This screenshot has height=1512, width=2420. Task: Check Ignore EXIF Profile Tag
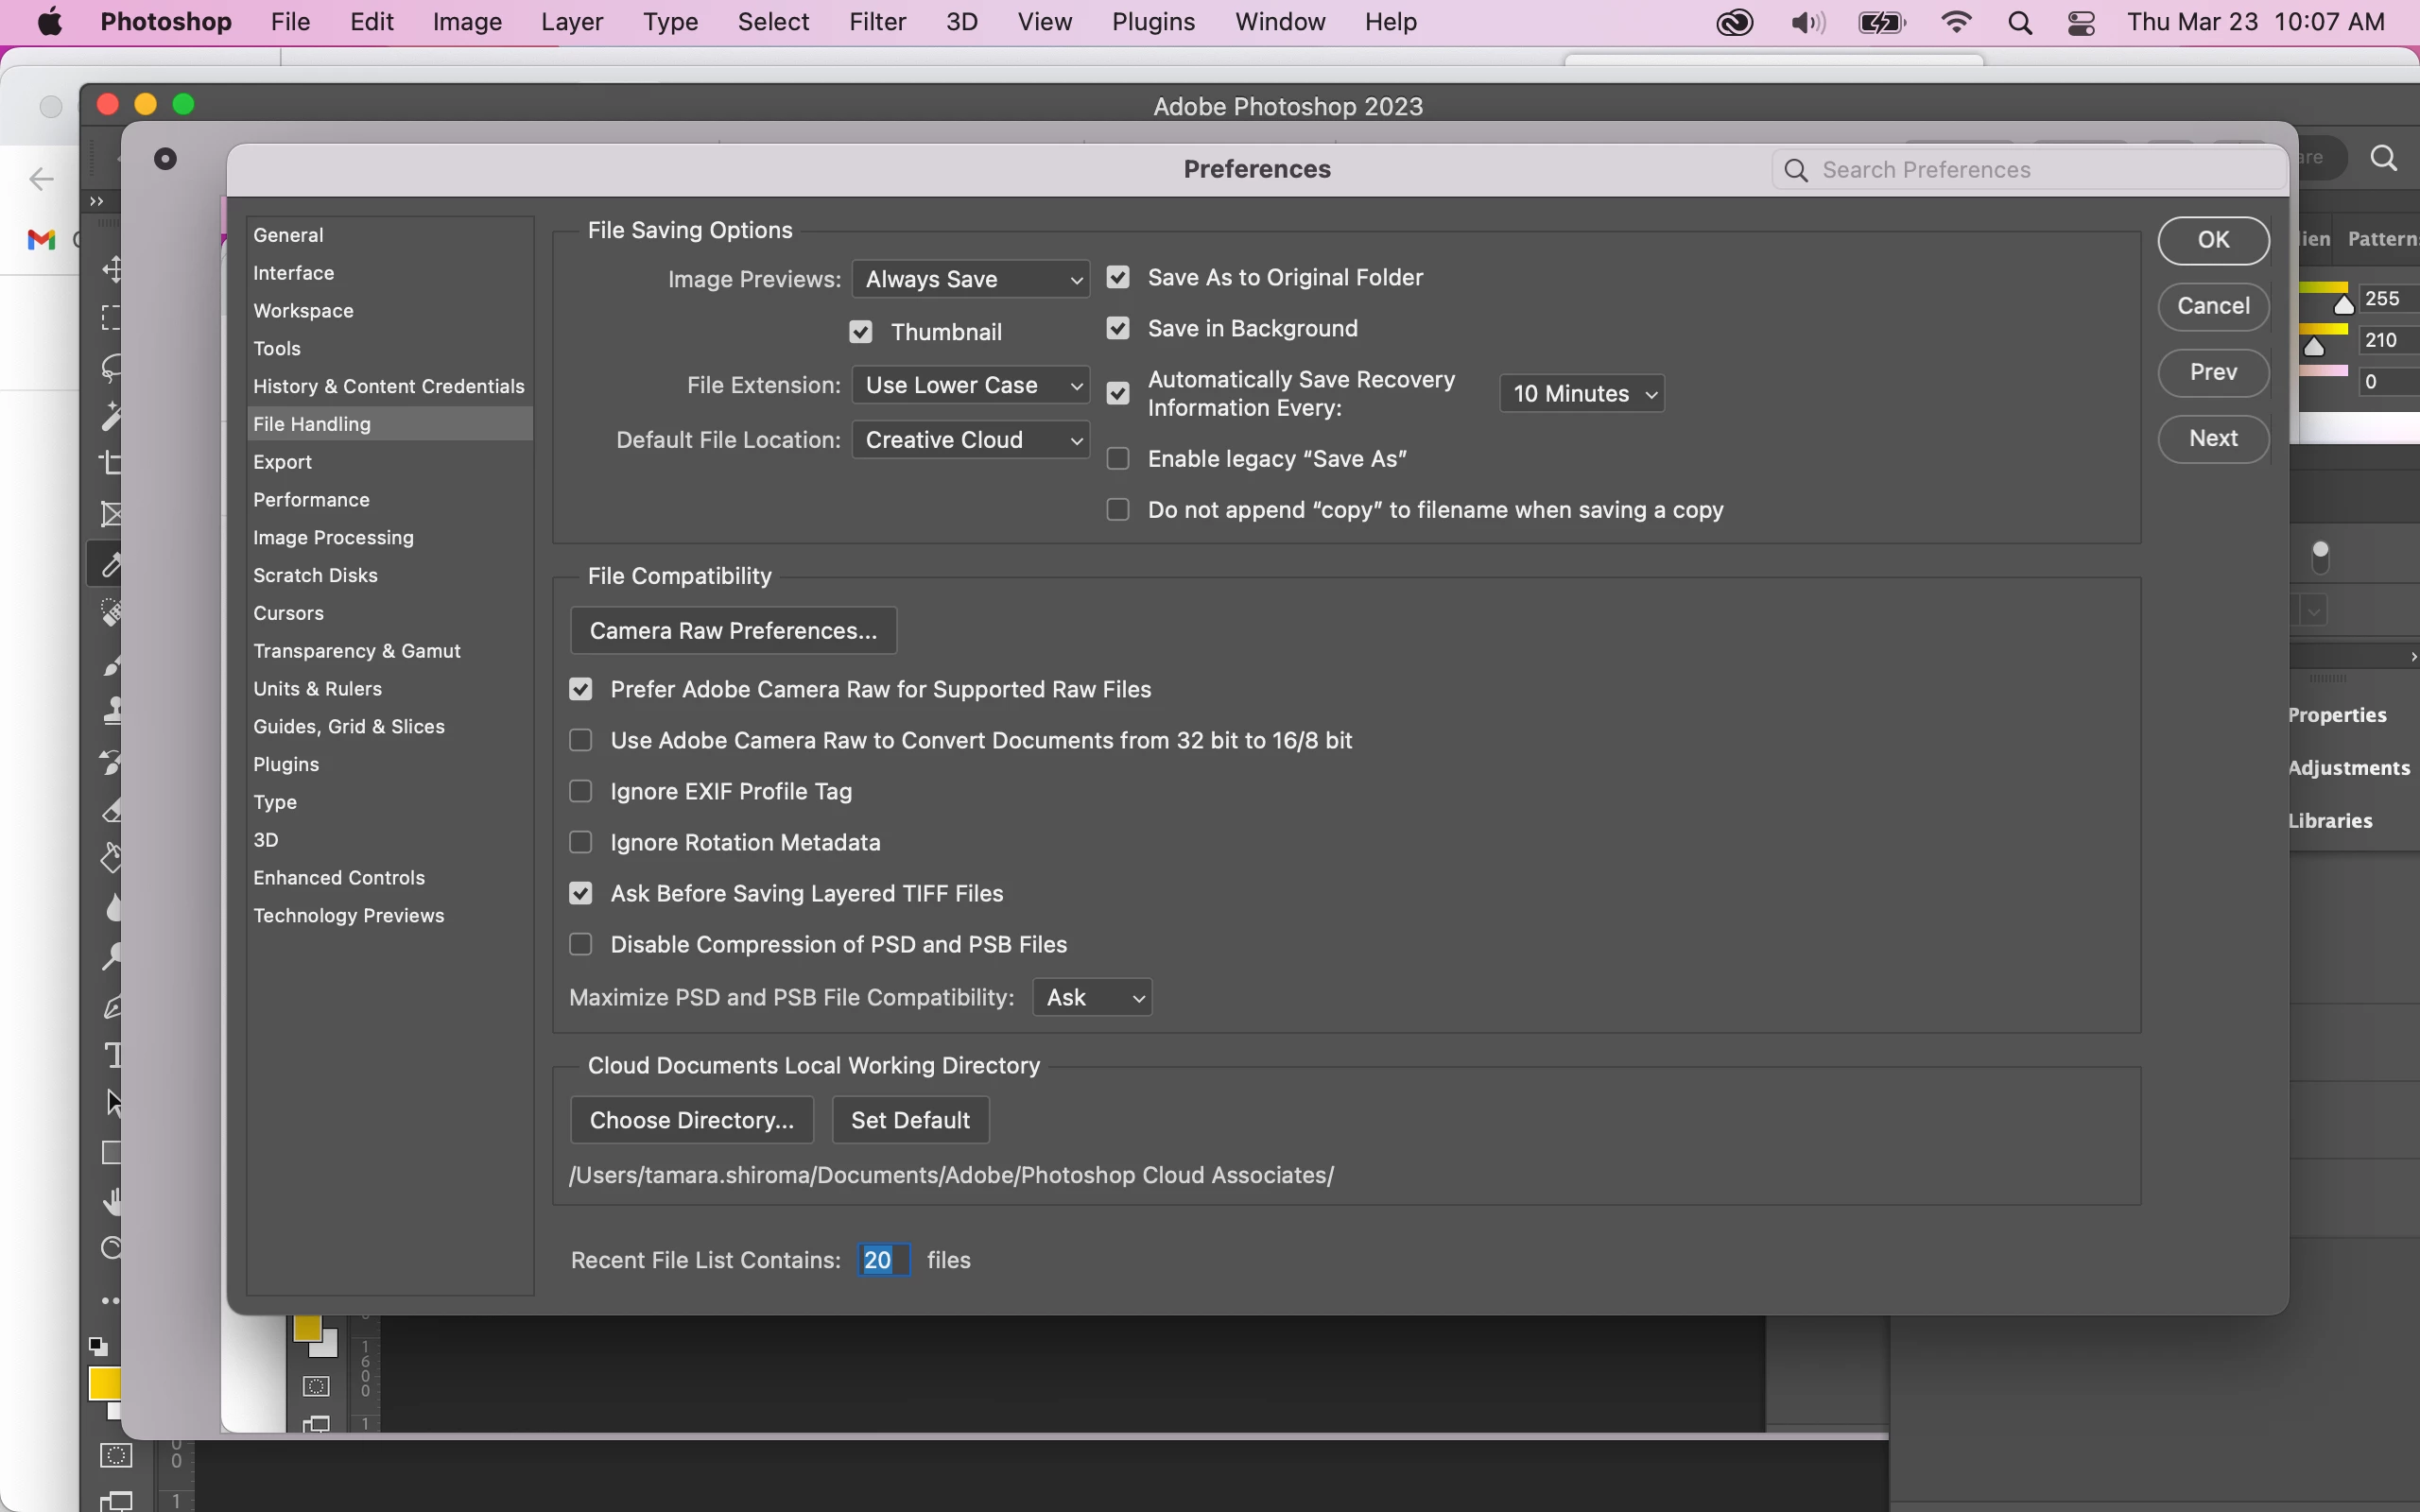tap(581, 792)
